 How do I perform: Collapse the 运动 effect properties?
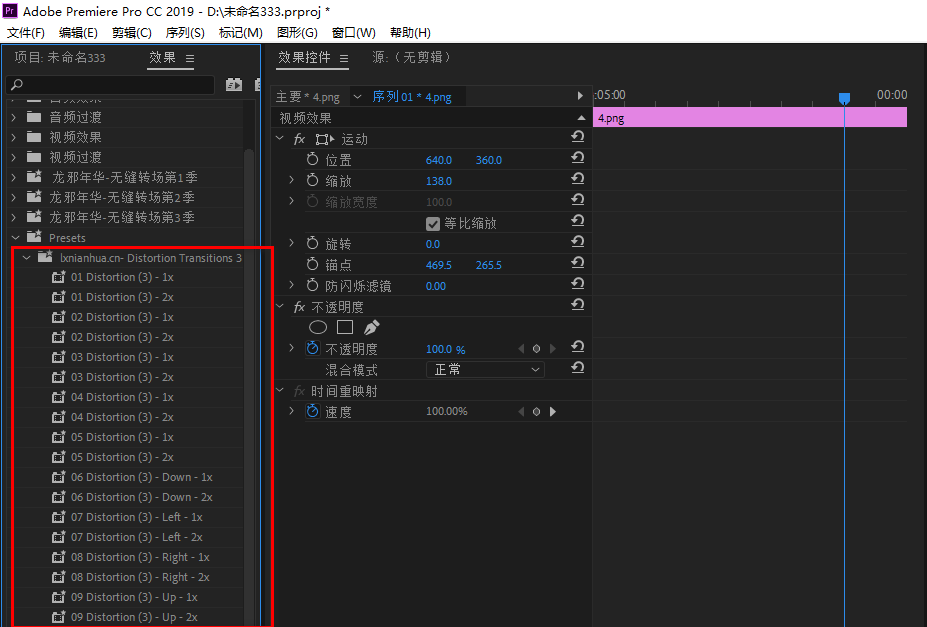pos(280,138)
